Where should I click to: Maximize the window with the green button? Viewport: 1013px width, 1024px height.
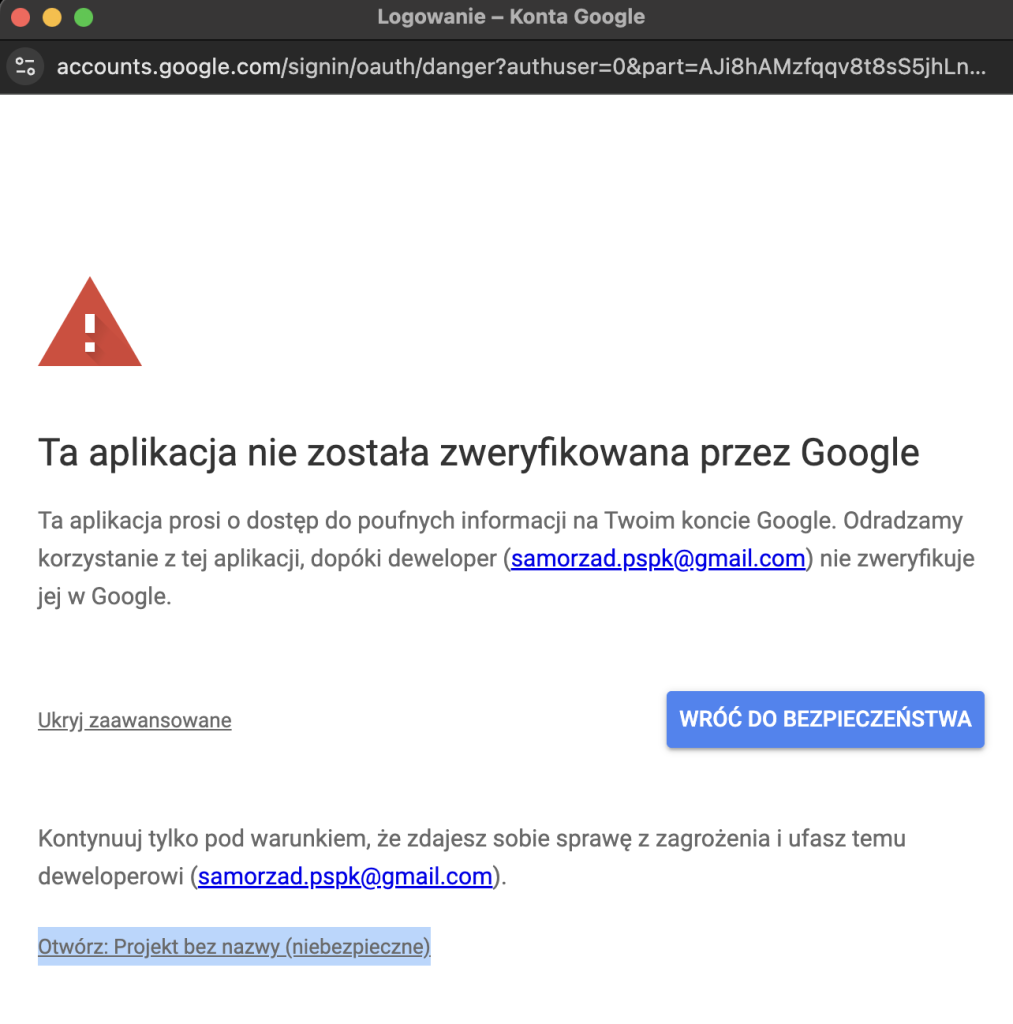point(84,17)
